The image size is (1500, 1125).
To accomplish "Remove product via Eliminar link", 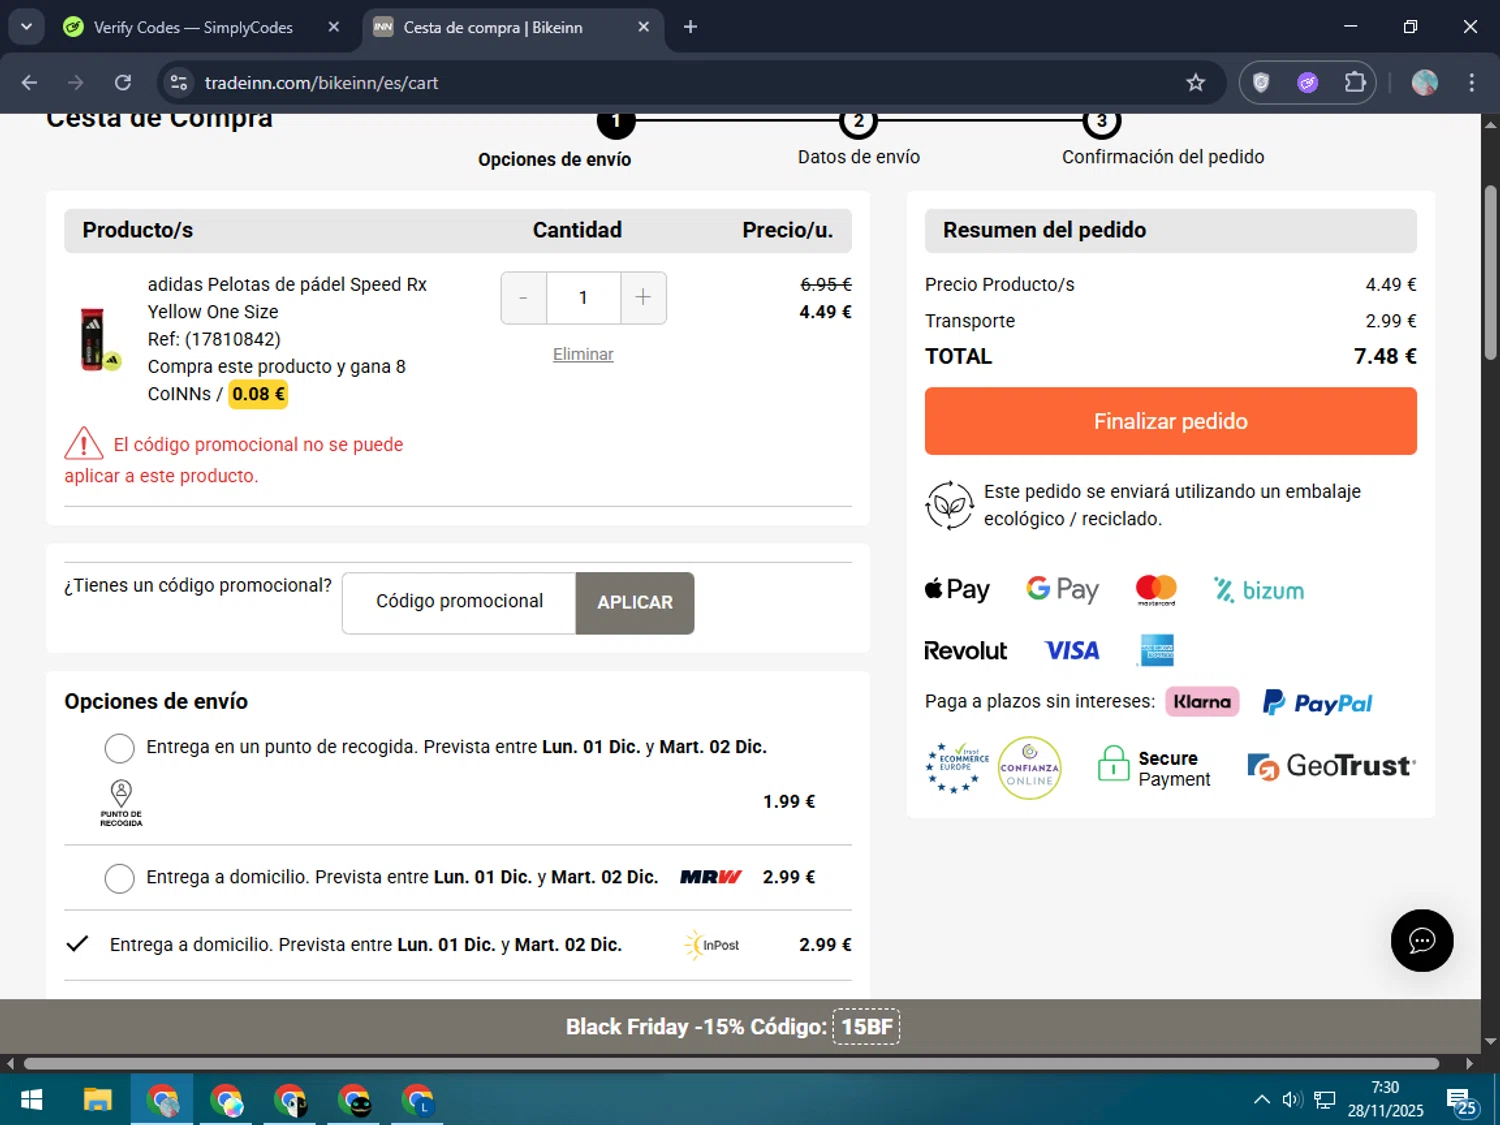I will (583, 354).
